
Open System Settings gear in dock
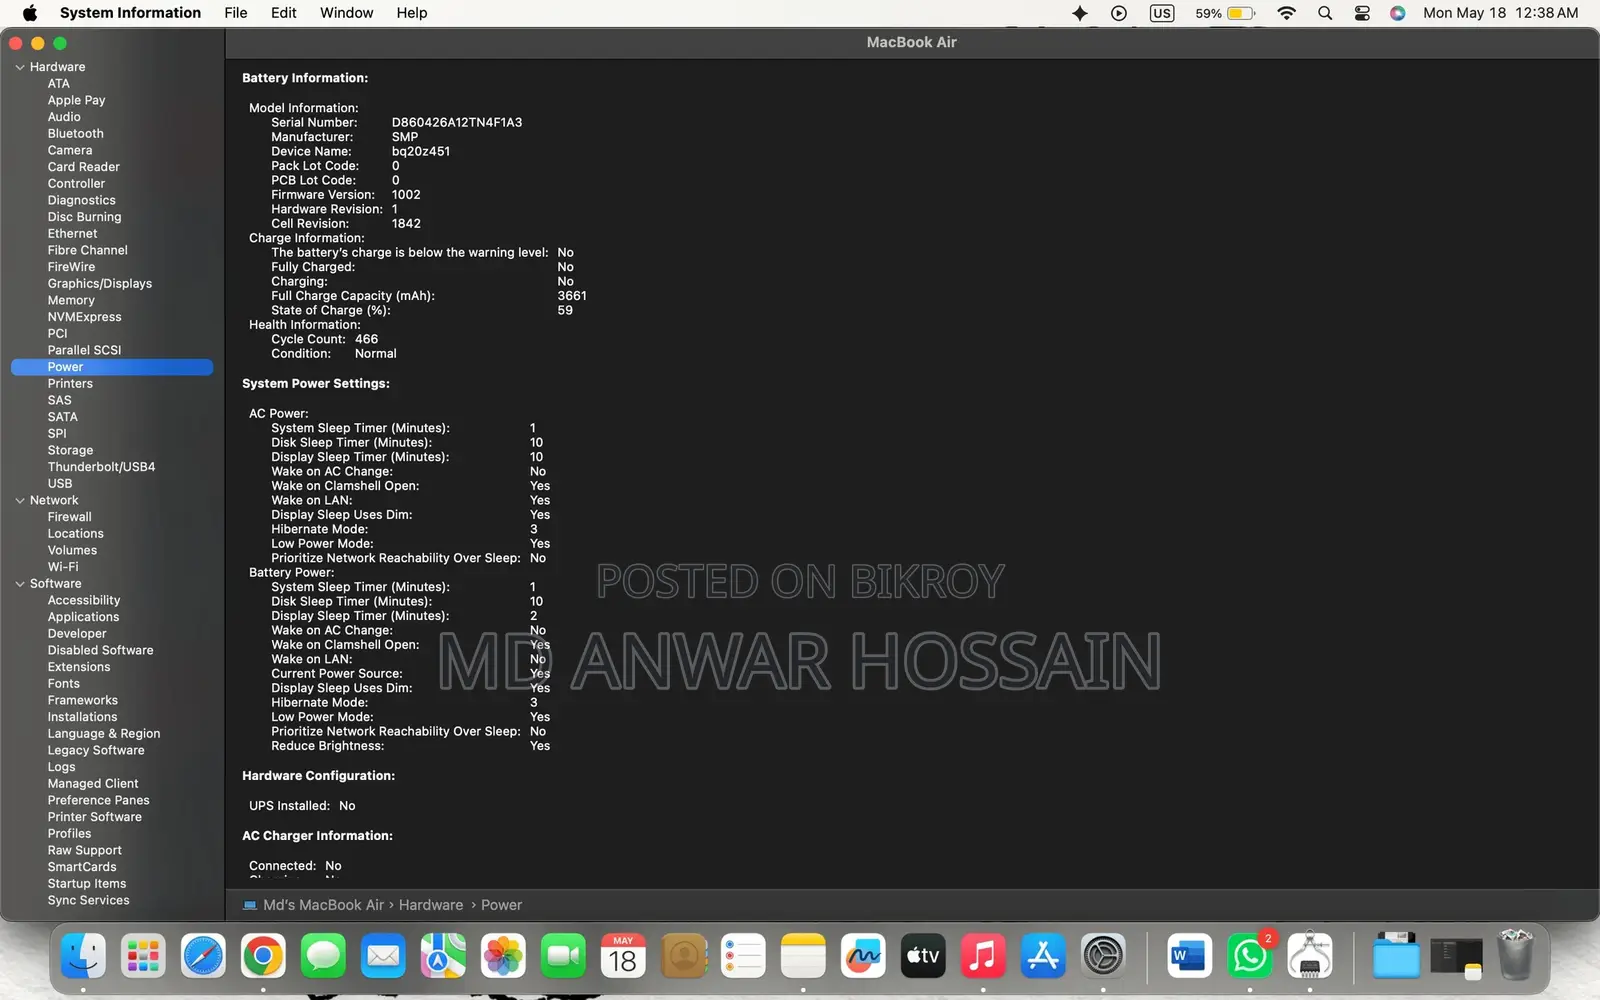point(1103,957)
